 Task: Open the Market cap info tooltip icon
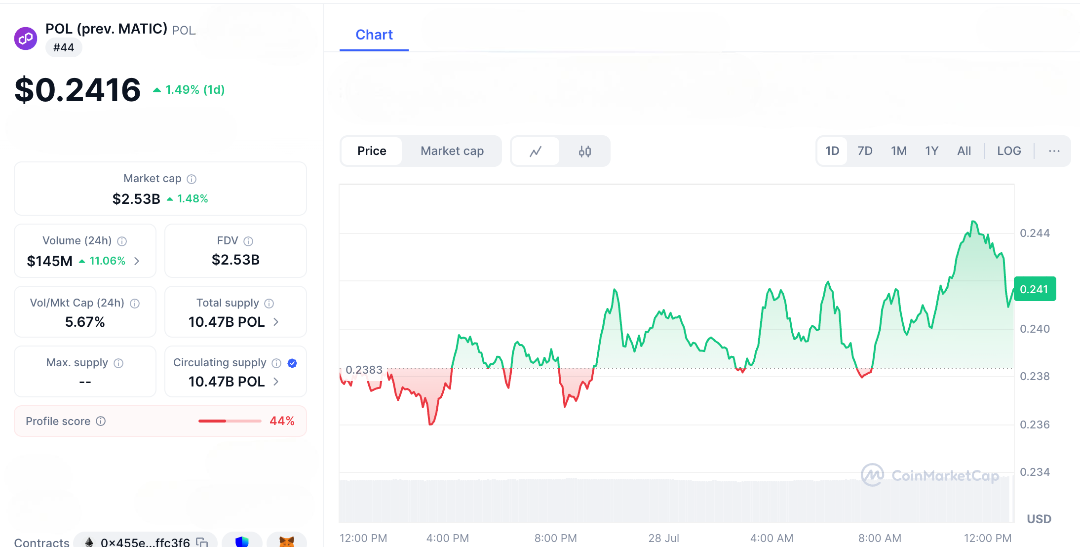pyautogui.click(x=191, y=179)
